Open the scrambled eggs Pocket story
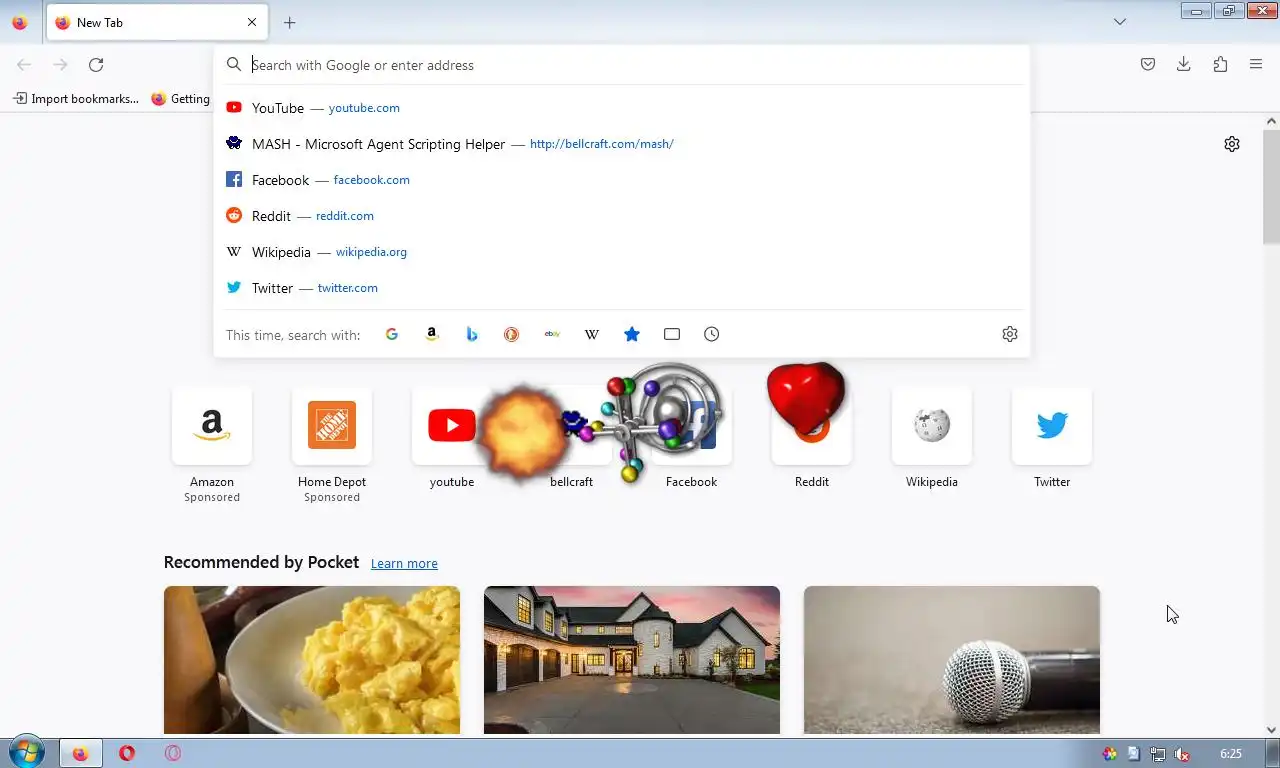1280x768 pixels. coord(312,660)
